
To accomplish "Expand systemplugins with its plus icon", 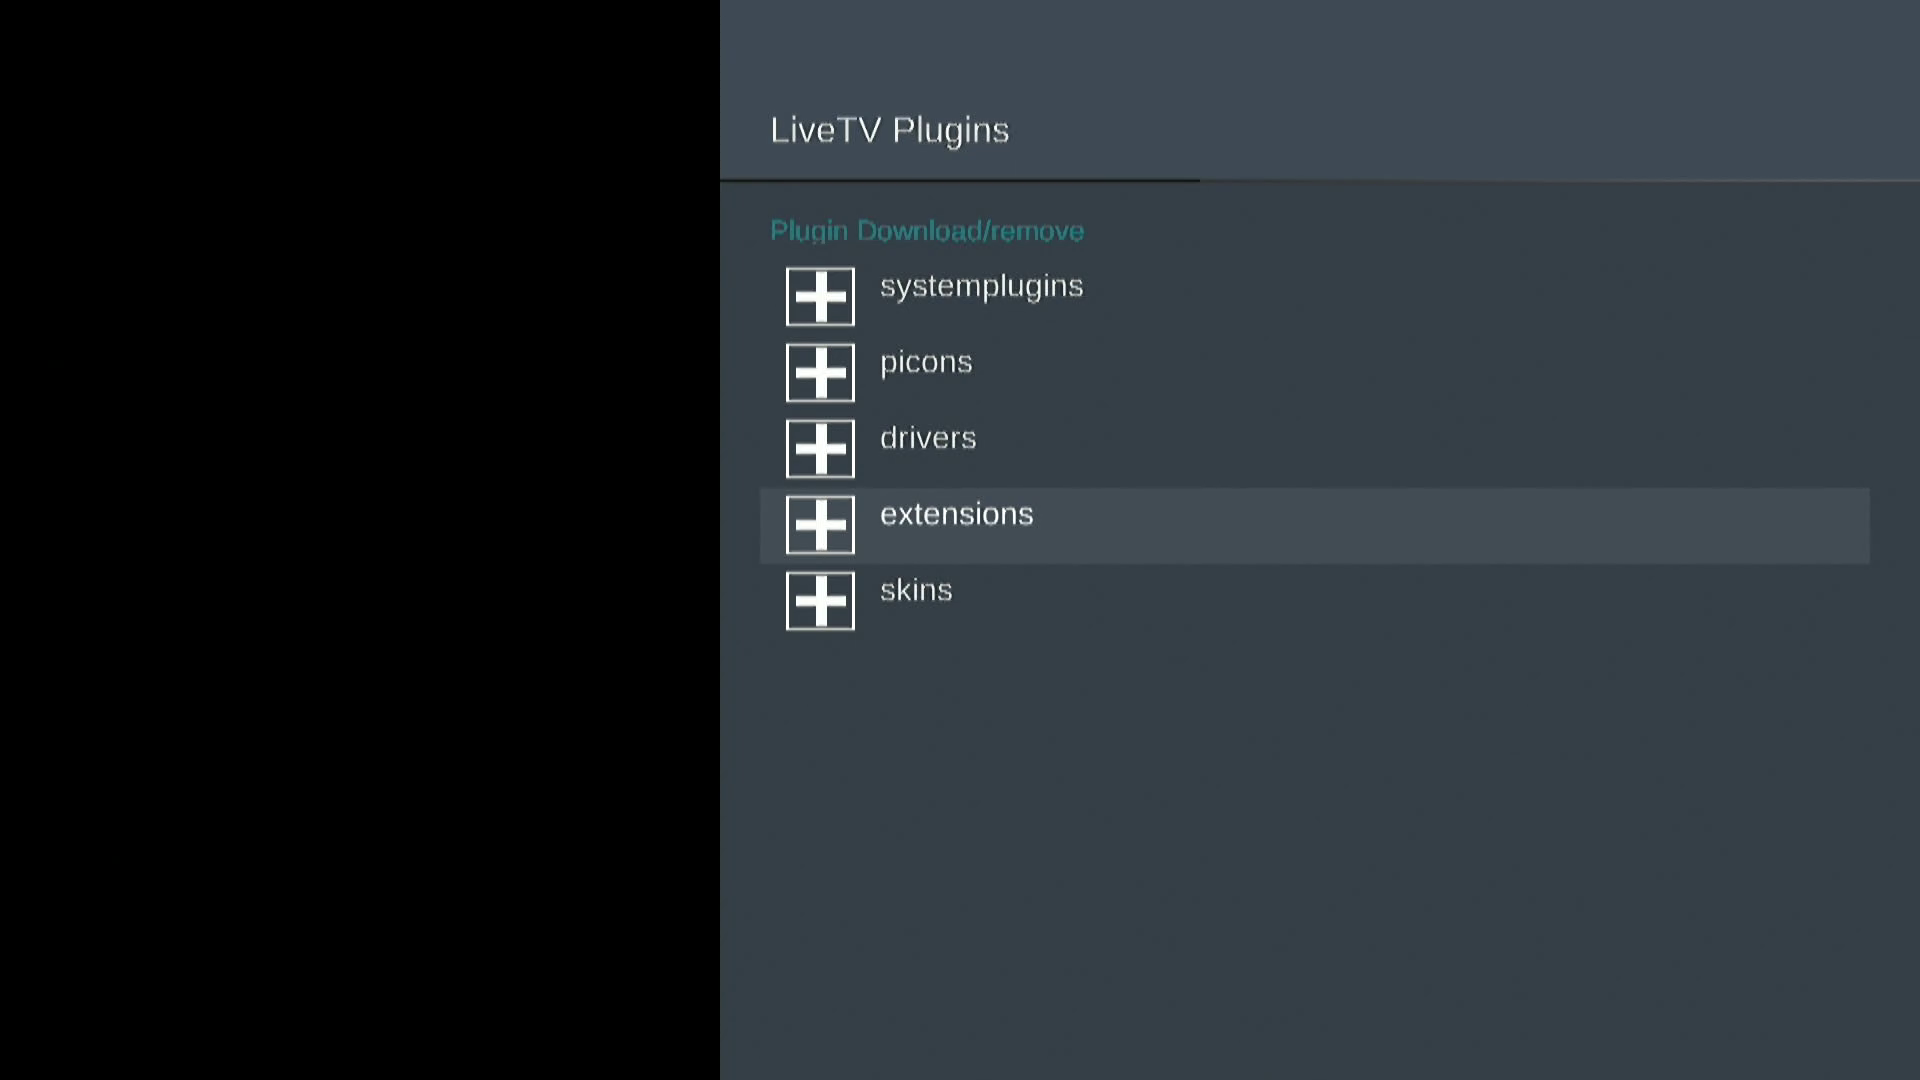I will point(820,296).
